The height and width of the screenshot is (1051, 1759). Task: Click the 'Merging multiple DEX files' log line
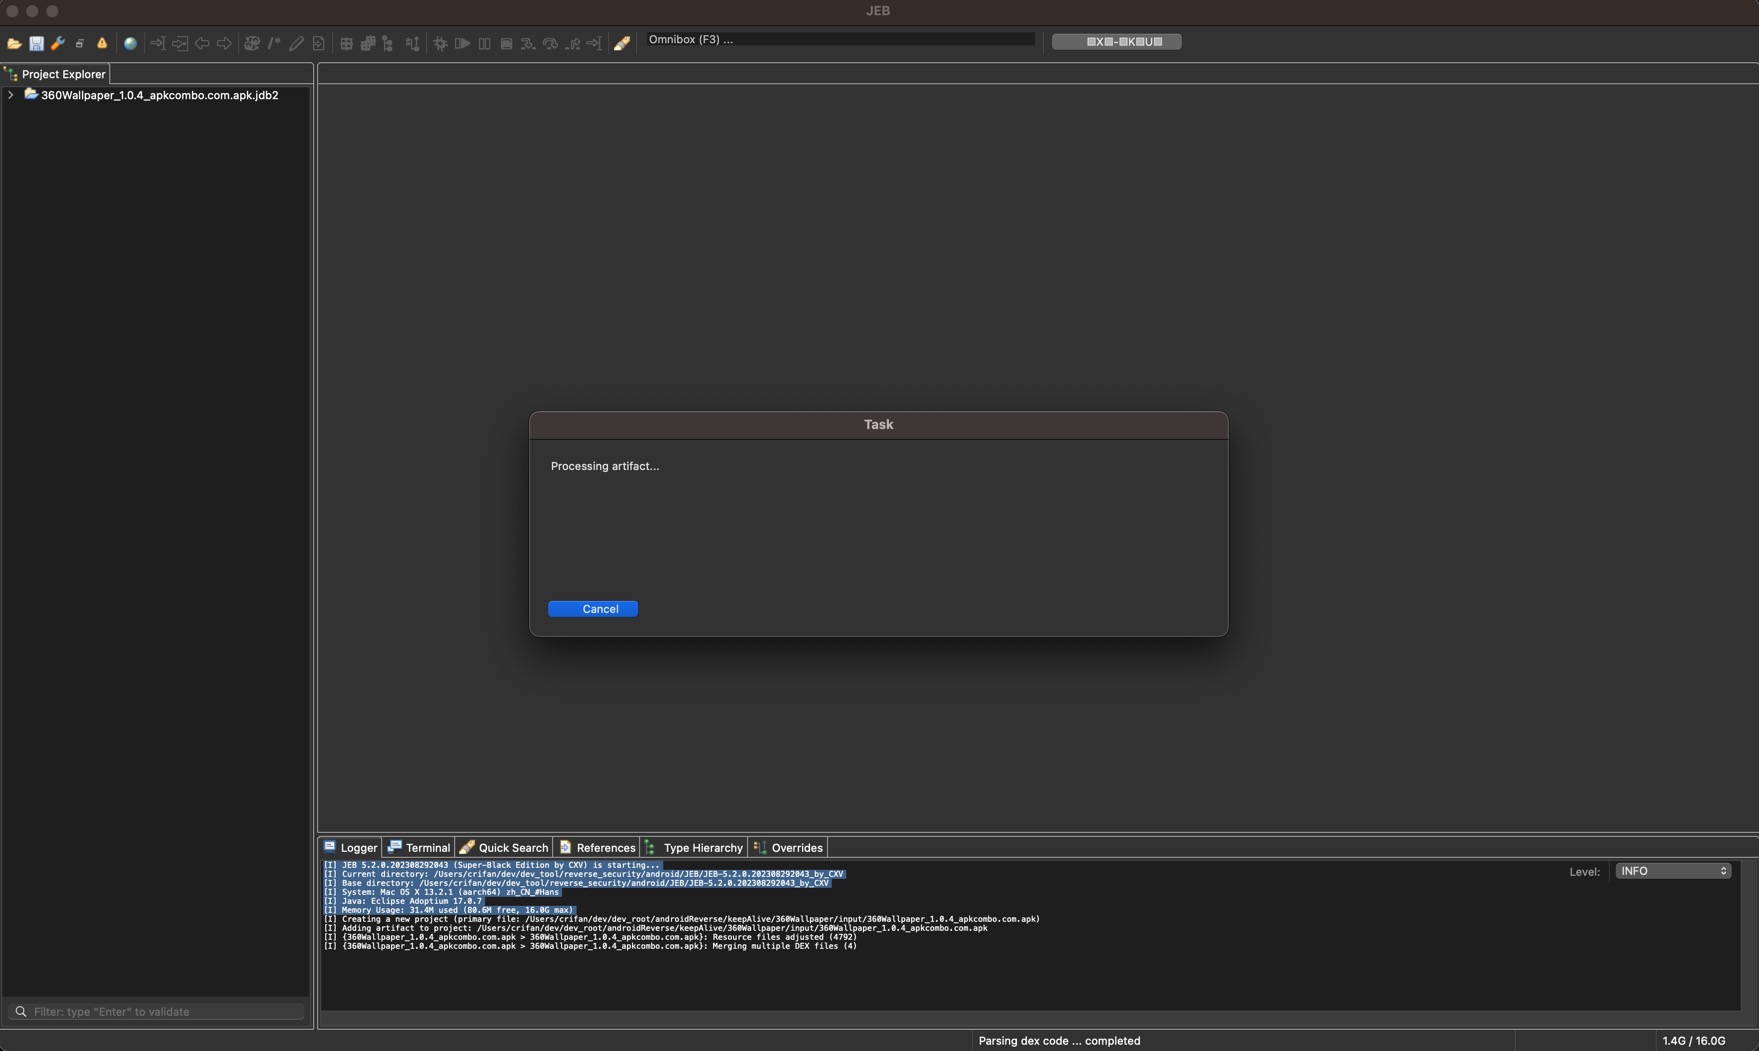coord(590,946)
